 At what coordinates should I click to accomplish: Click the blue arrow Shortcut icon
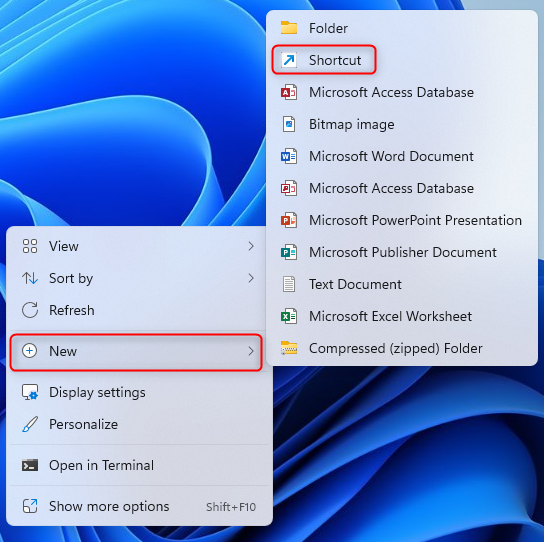[289, 60]
